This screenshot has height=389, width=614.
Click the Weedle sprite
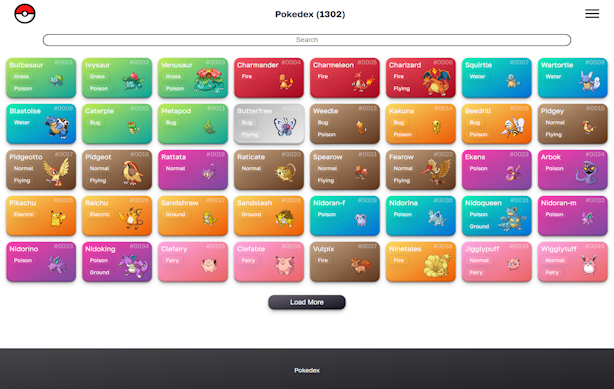click(361, 127)
